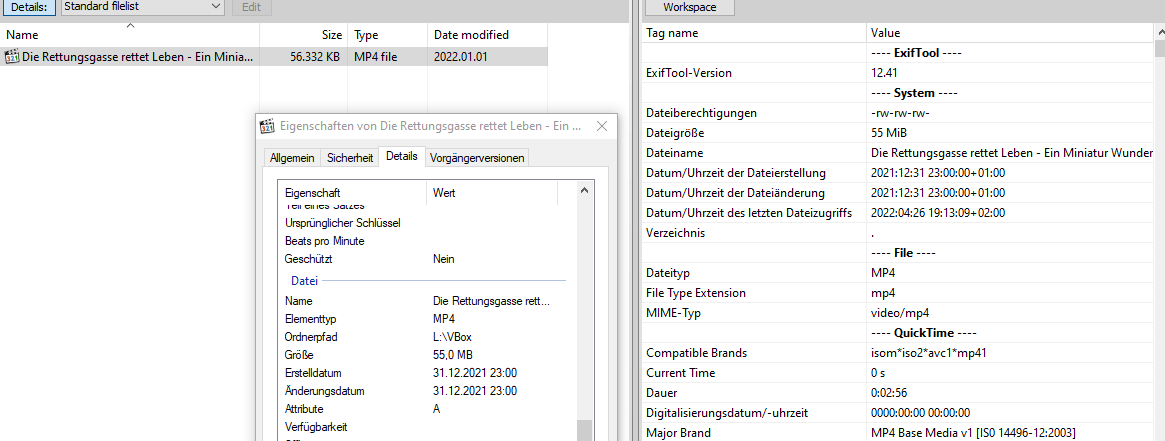Screen dimensions: 1165x441
Task: Click the Tag name column header
Action: pyautogui.click(x=753, y=33)
